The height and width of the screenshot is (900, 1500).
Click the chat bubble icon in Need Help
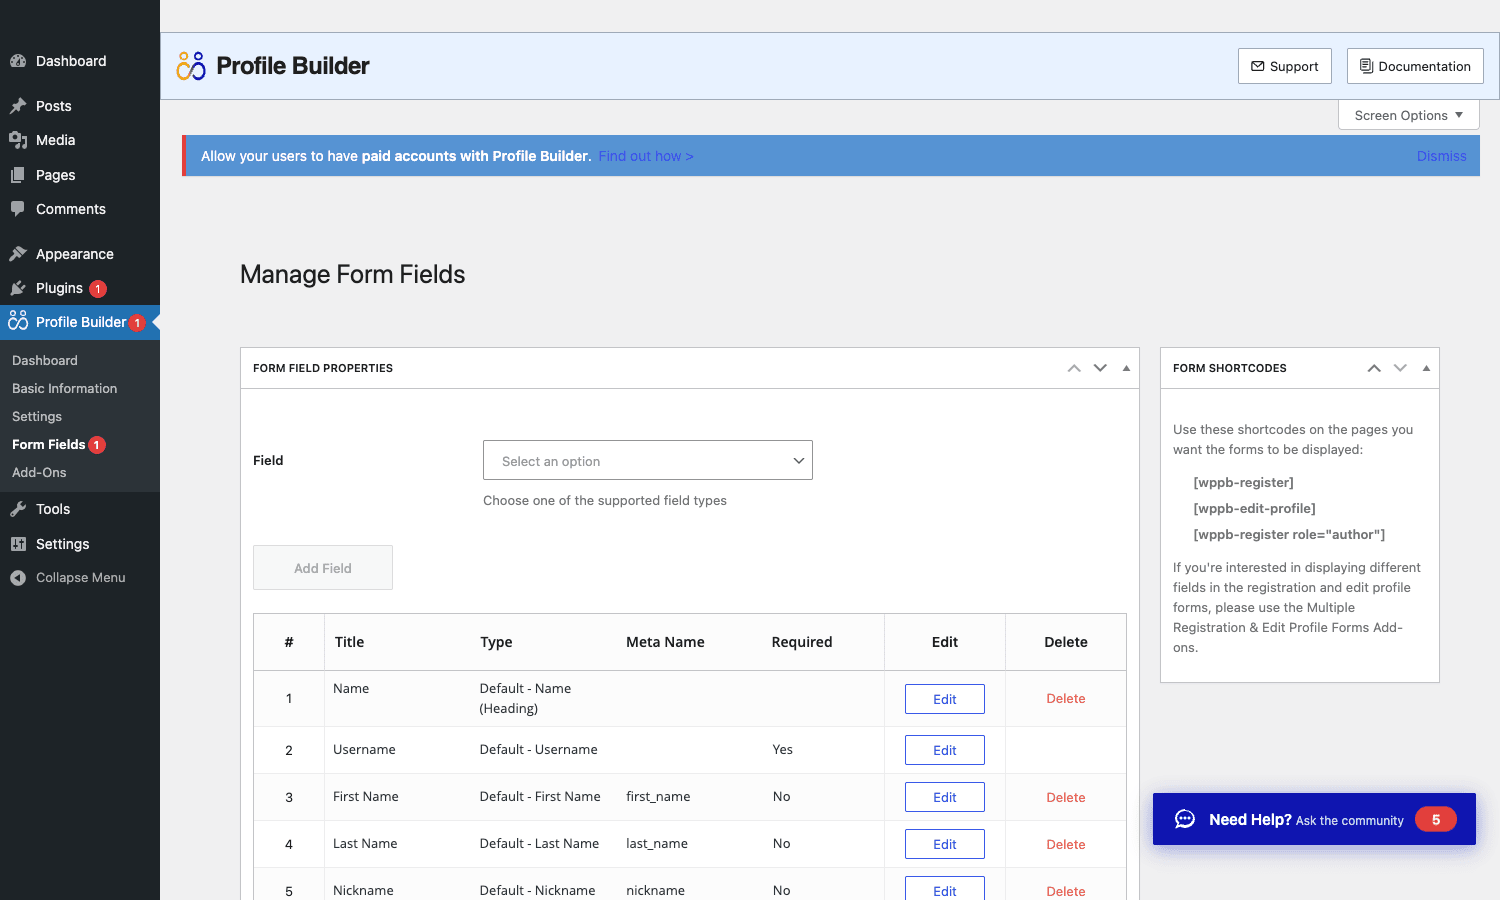(1185, 819)
